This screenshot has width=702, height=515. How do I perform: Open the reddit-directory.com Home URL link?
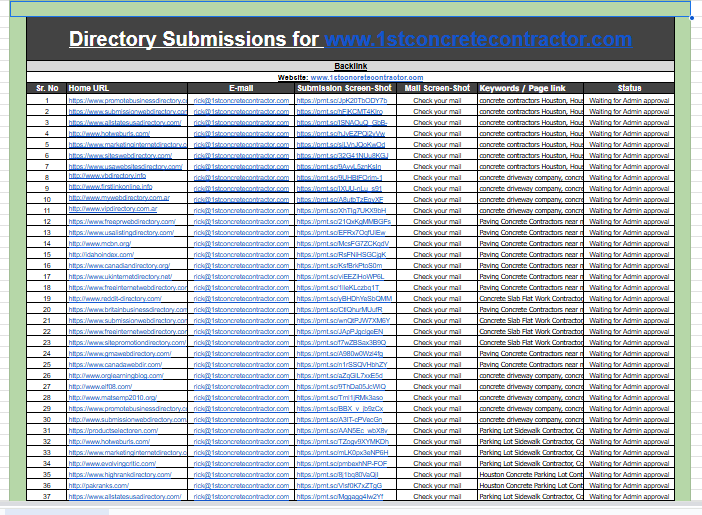pos(115,299)
